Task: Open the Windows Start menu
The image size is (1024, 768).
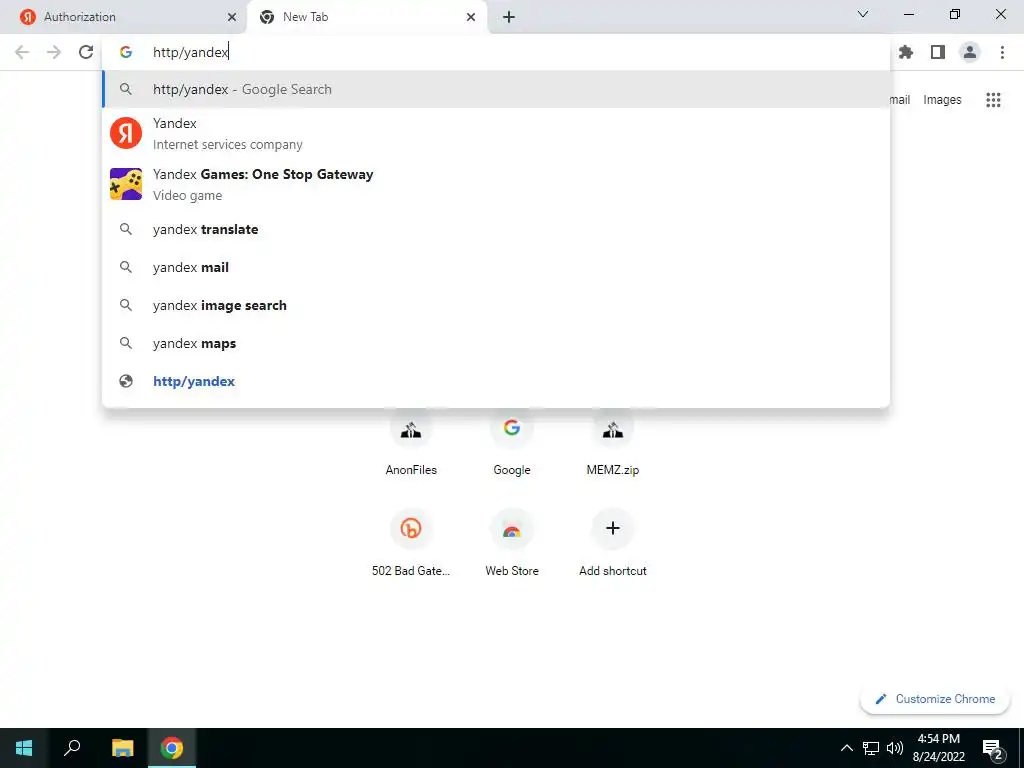Action: (24, 748)
